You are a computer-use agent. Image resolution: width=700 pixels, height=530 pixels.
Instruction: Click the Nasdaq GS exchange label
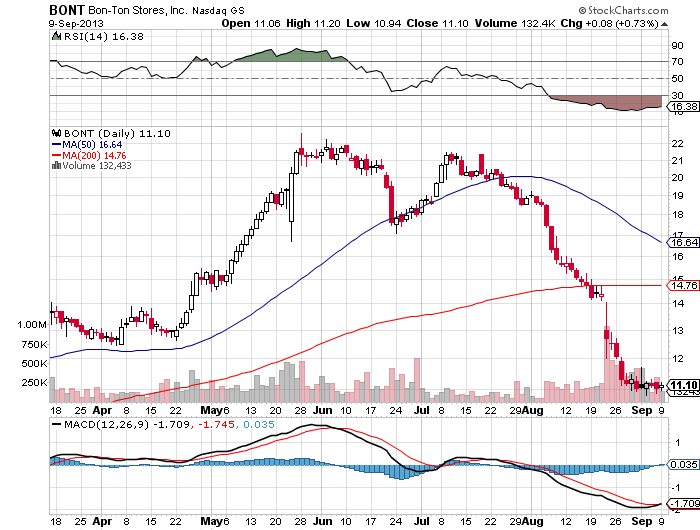[218, 10]
